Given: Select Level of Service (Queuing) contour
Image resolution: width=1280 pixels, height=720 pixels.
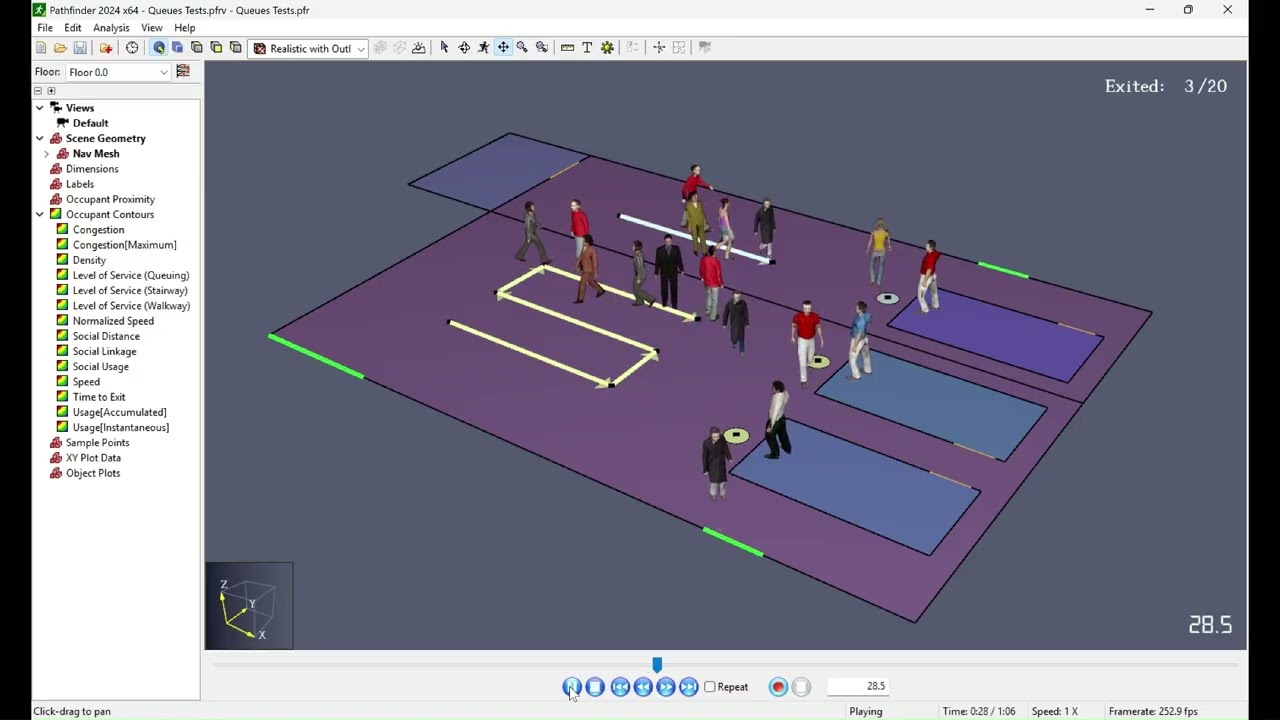Looking at the screenshot, I should pos(130,276).
